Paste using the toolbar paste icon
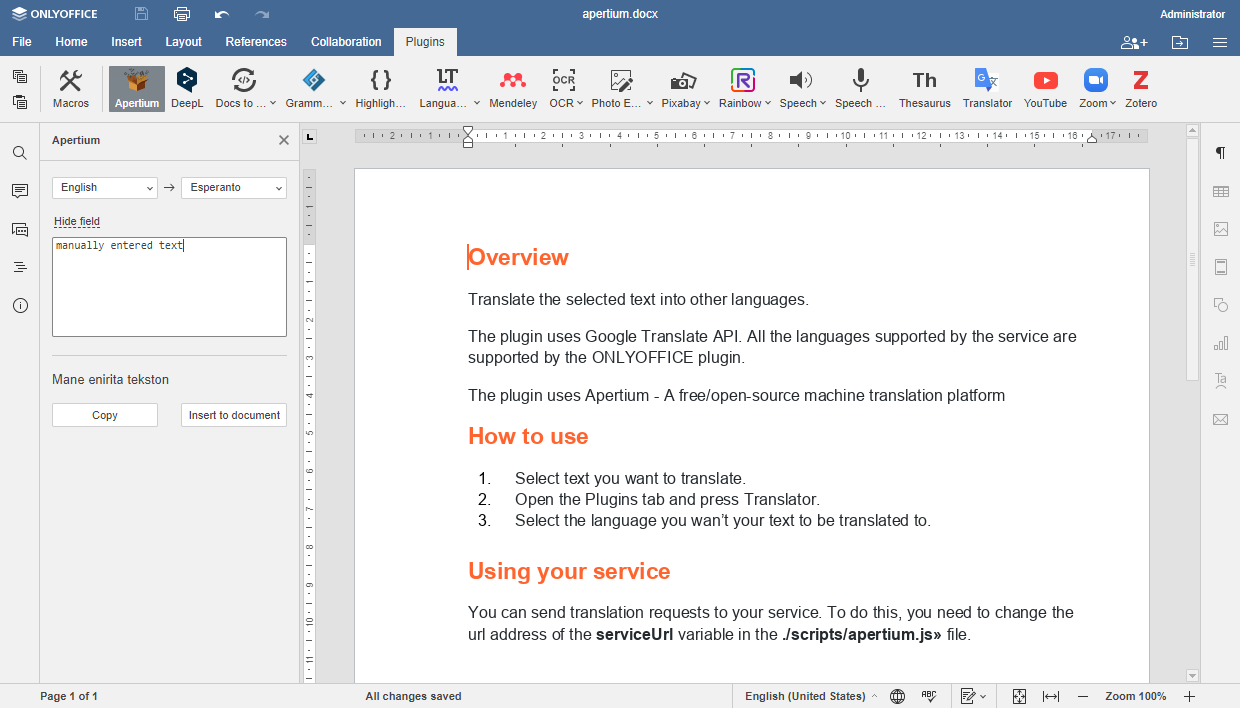This screenshot has height=708, width=1240. pyautogui.click(x=20, y=101)
